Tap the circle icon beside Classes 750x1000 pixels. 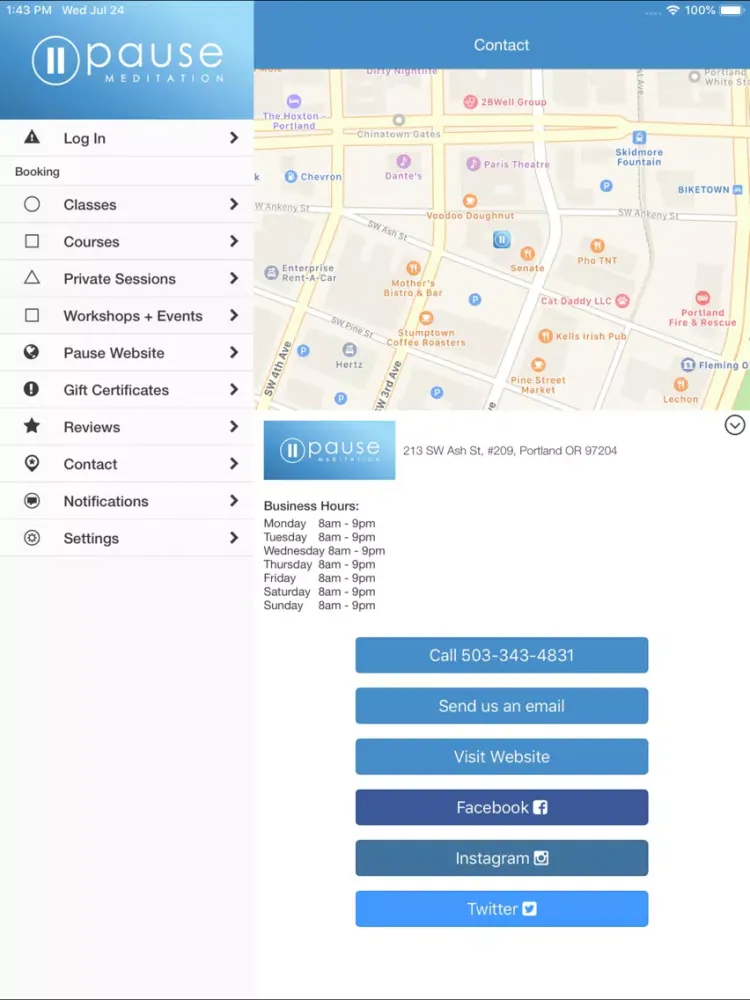(x=31, y=204)
